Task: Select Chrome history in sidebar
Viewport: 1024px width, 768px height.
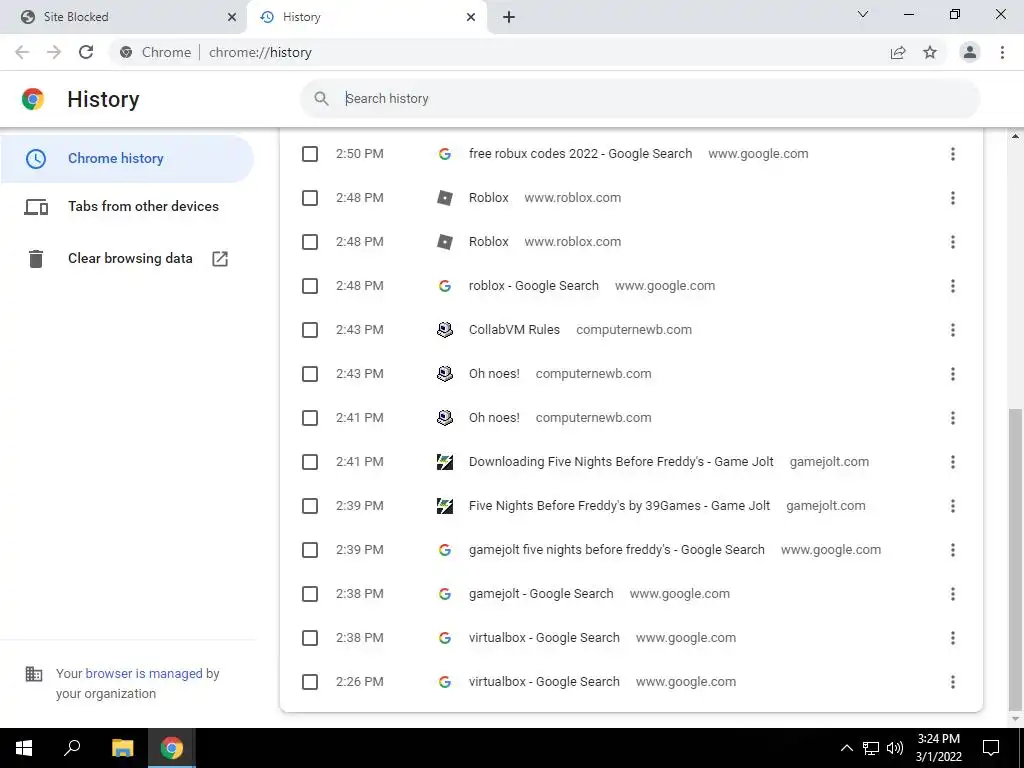Action: pyautogui.click(x=127, y=158)
